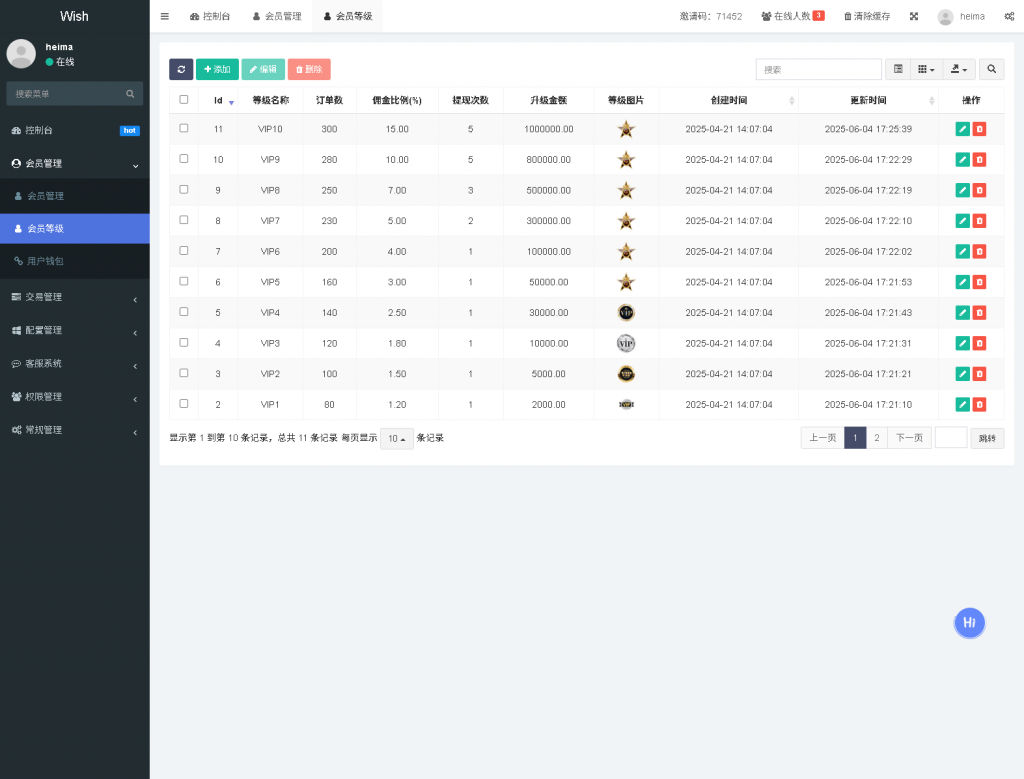Open the columns display dropdown
The width and height of the screenshot is (1024, 779).
(926, 69)
